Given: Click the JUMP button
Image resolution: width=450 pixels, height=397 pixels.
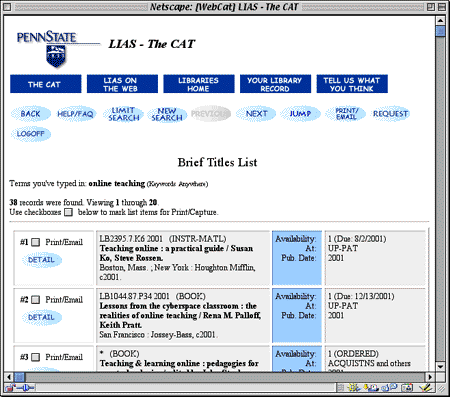Looking at the screenshot, I should [300, 114].
